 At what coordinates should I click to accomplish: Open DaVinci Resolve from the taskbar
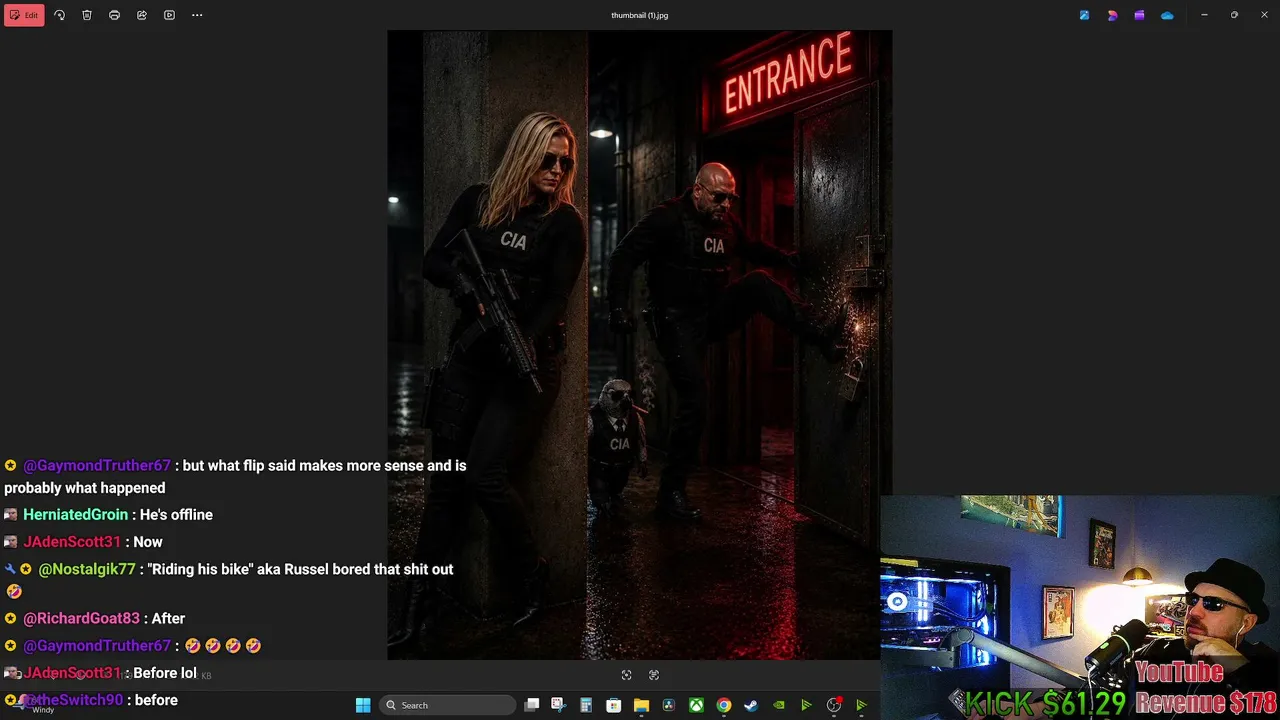(x=668, y=705)
